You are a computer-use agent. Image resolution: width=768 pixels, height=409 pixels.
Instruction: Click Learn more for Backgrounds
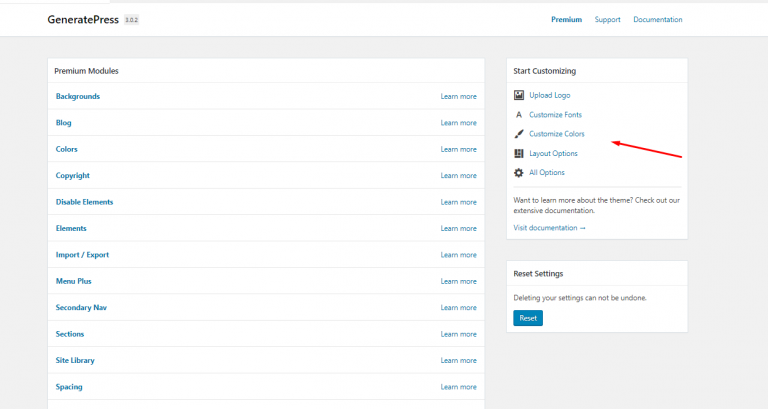tap(458, 96)
